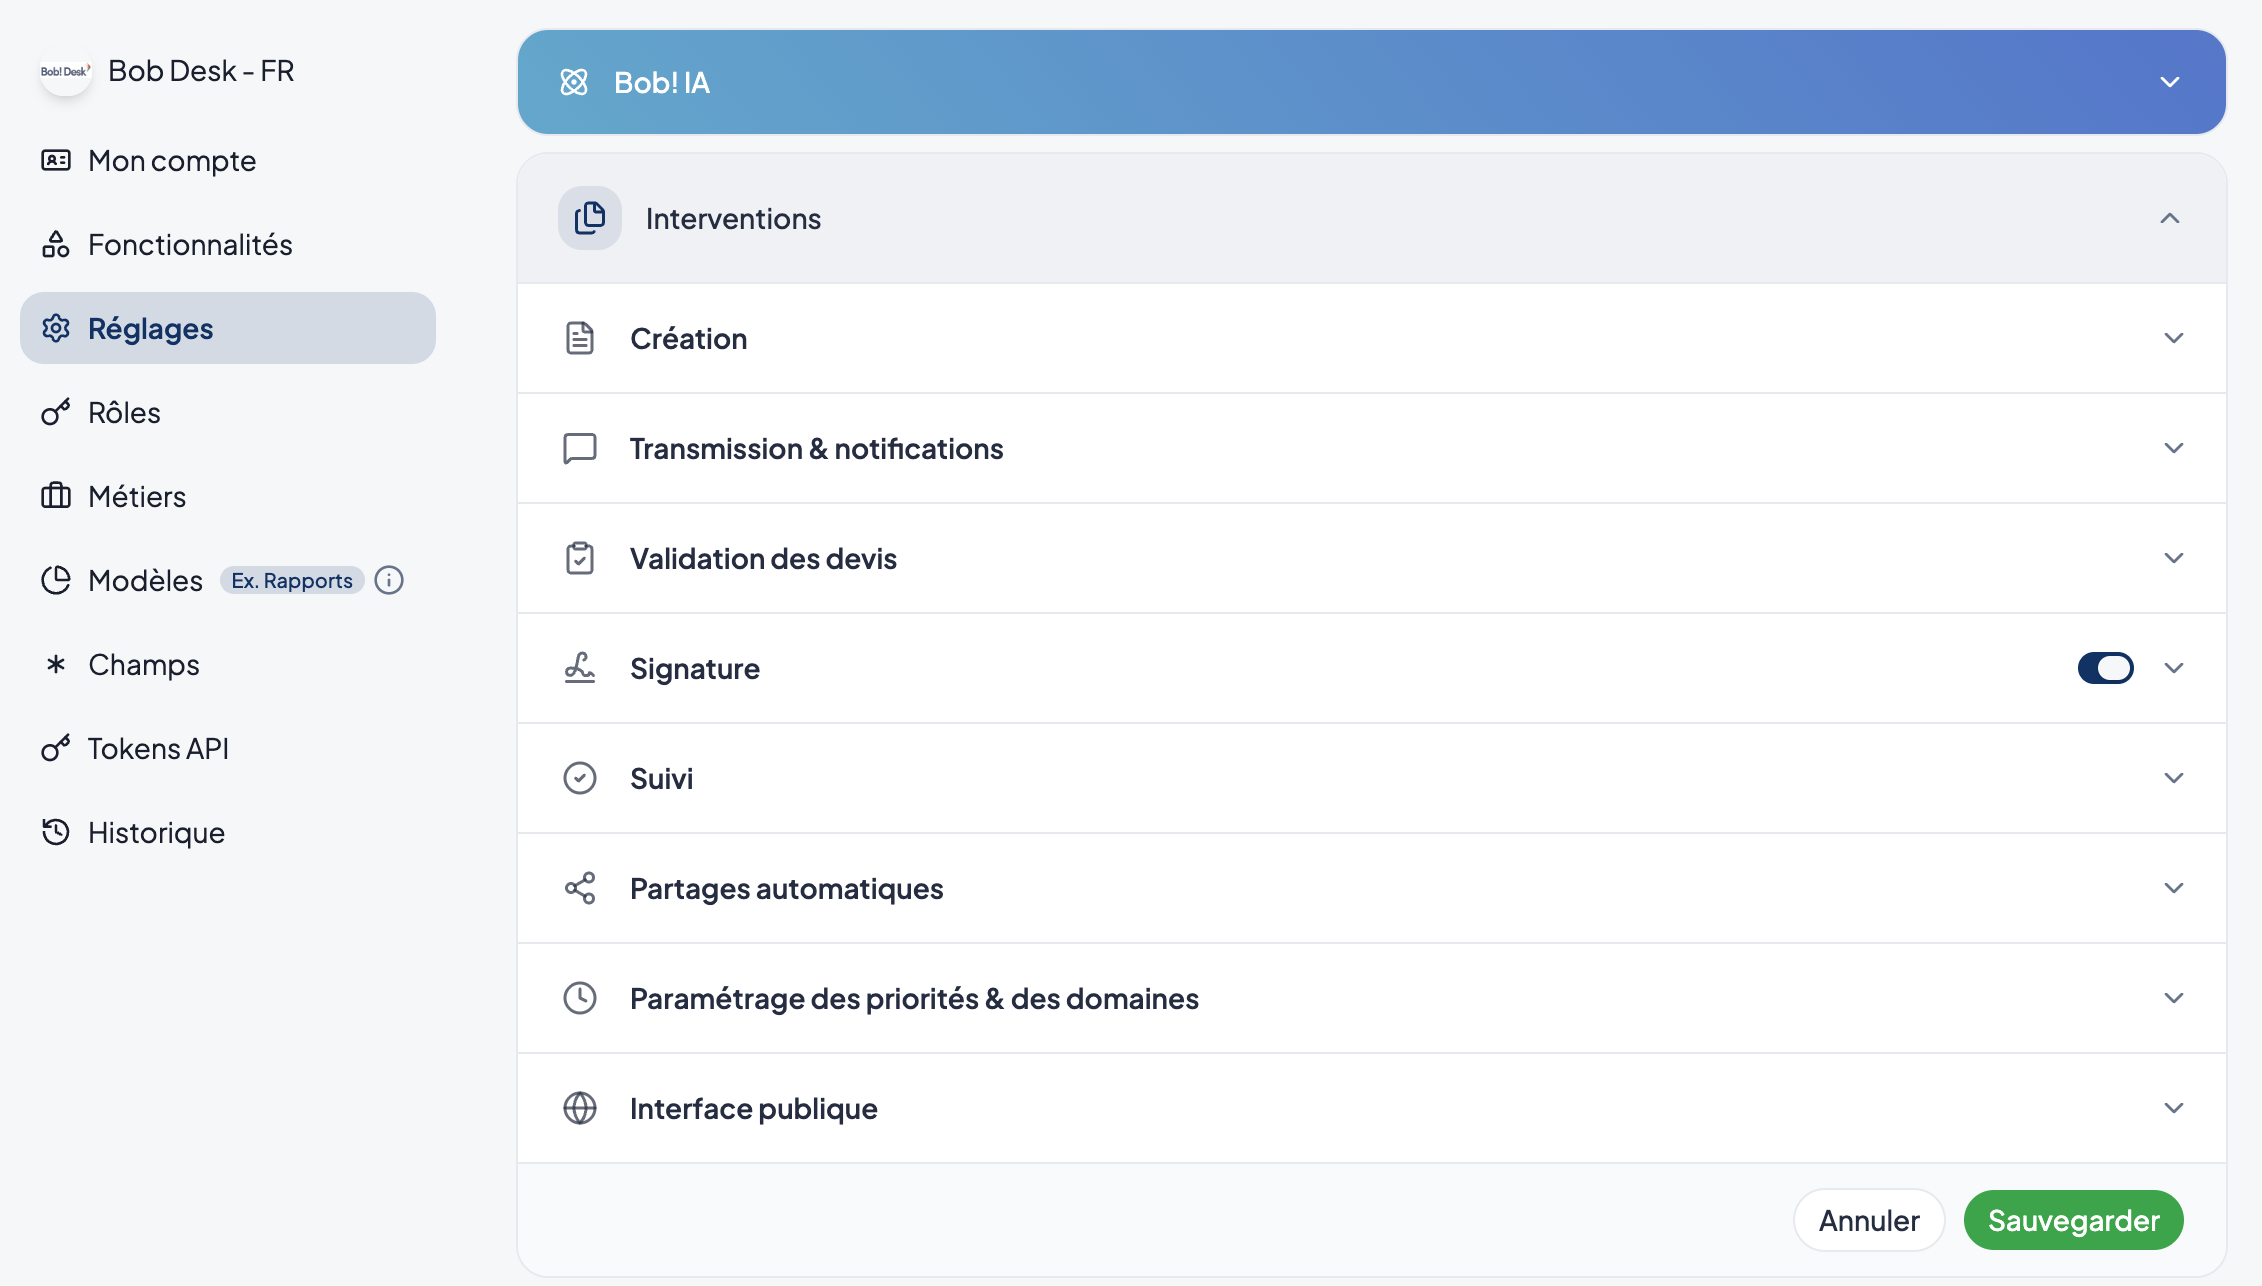Click the Réglages gear icon
The height and width of the screenshot is (1286, 2262).
pos(56,328)
